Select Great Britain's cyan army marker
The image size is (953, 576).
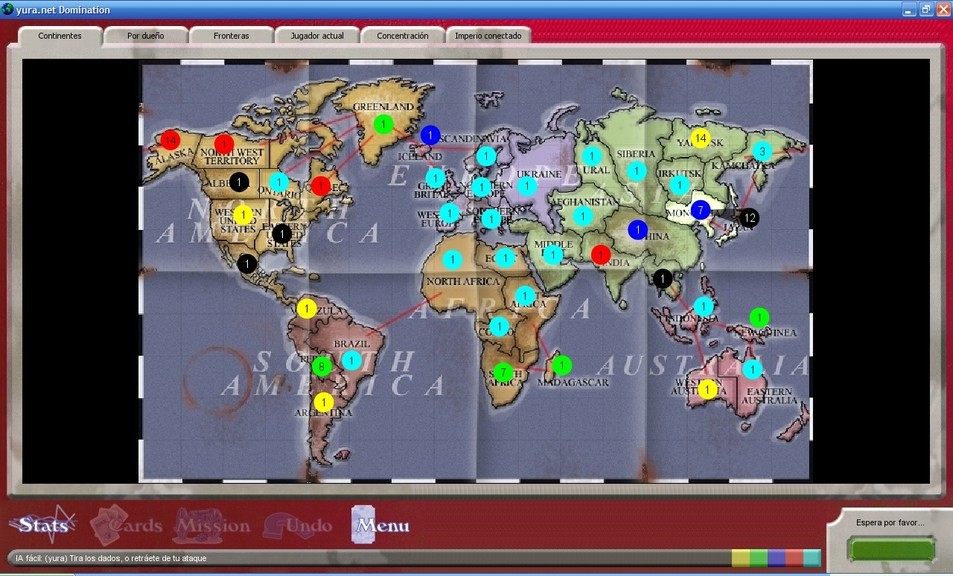point(435,178)
